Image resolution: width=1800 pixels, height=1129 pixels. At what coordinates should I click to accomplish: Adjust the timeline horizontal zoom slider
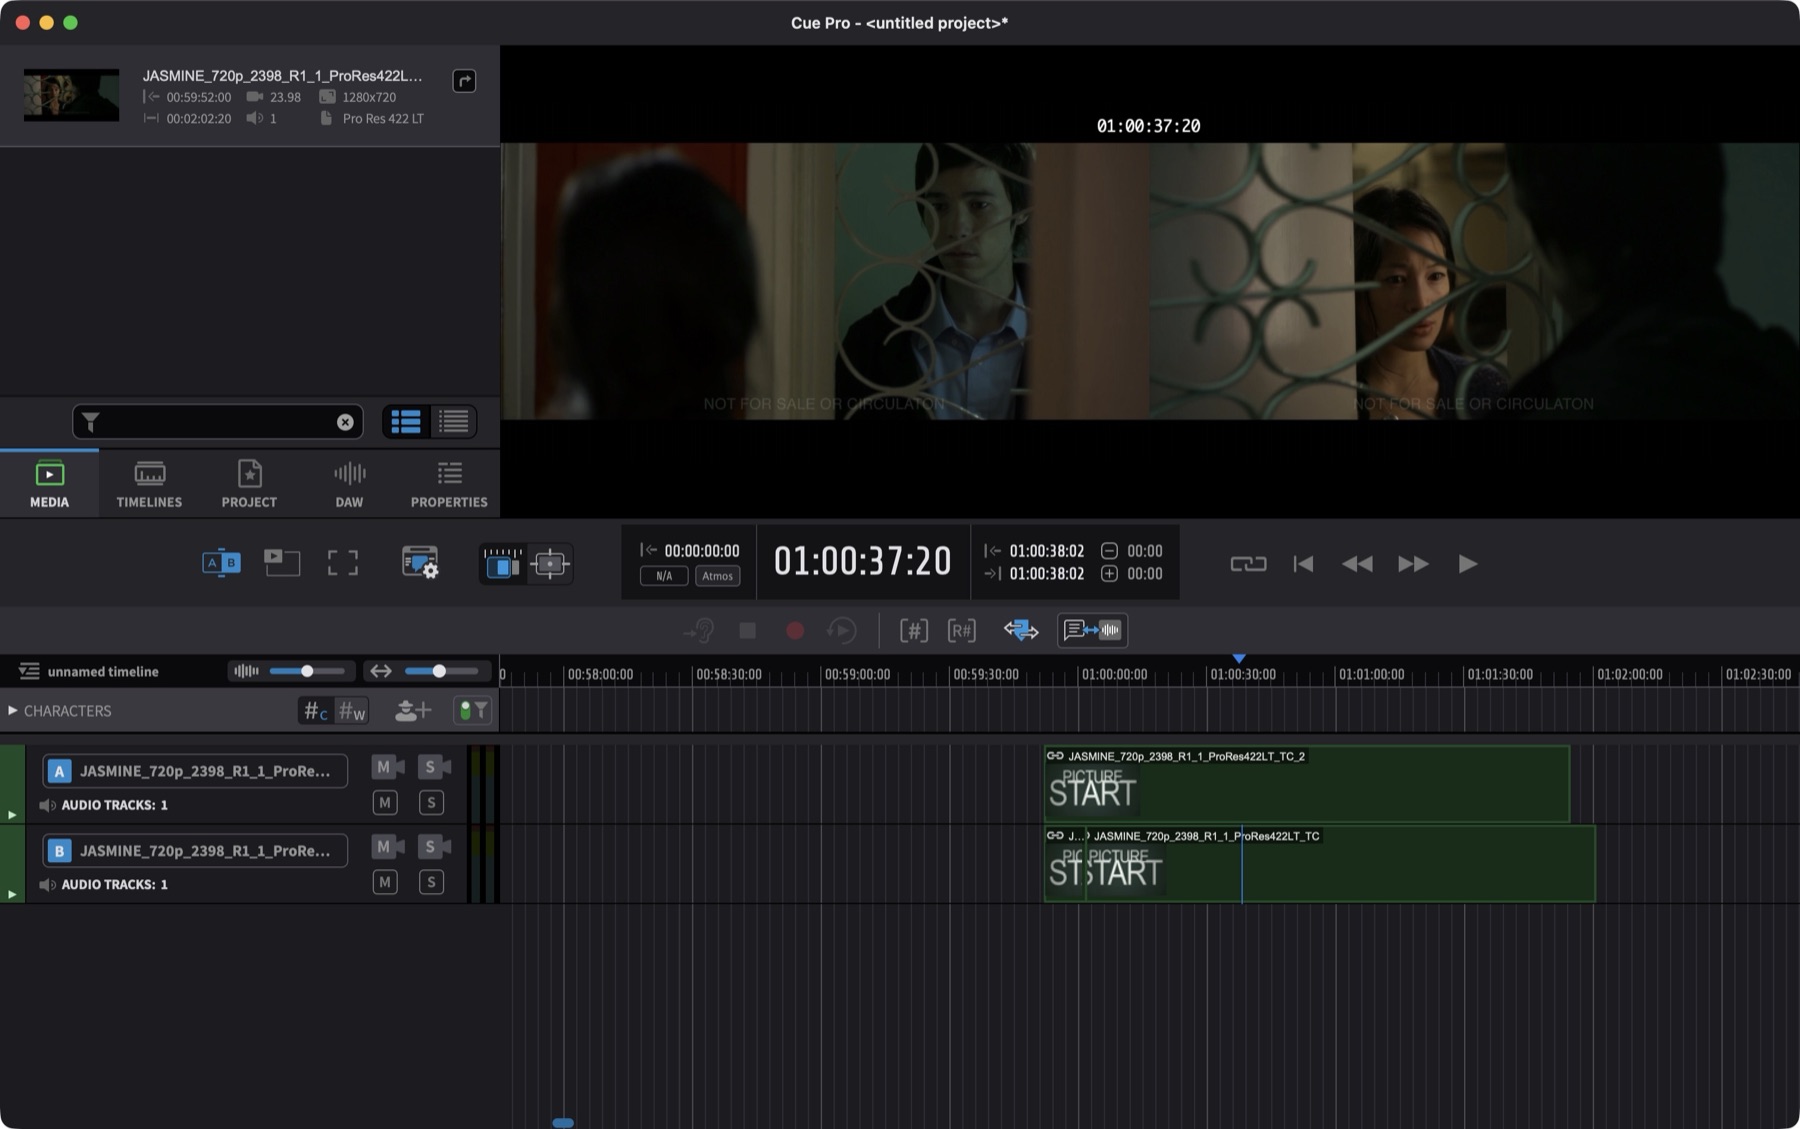439,671
